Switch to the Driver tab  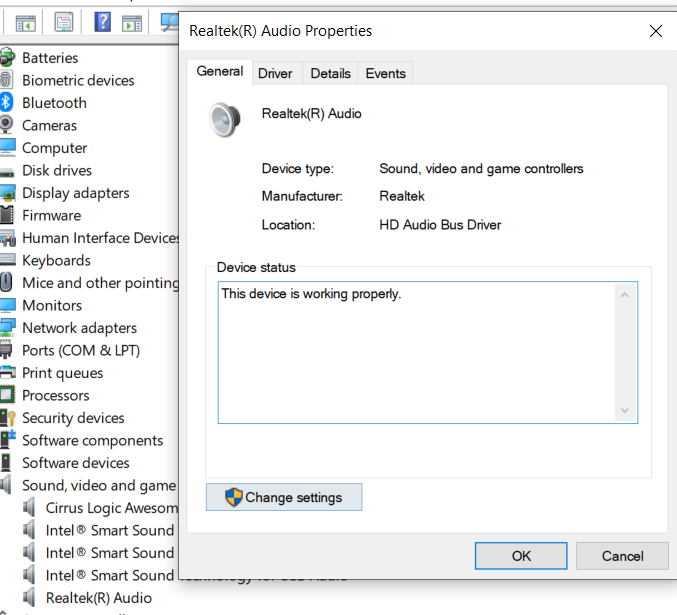[275, 73]
